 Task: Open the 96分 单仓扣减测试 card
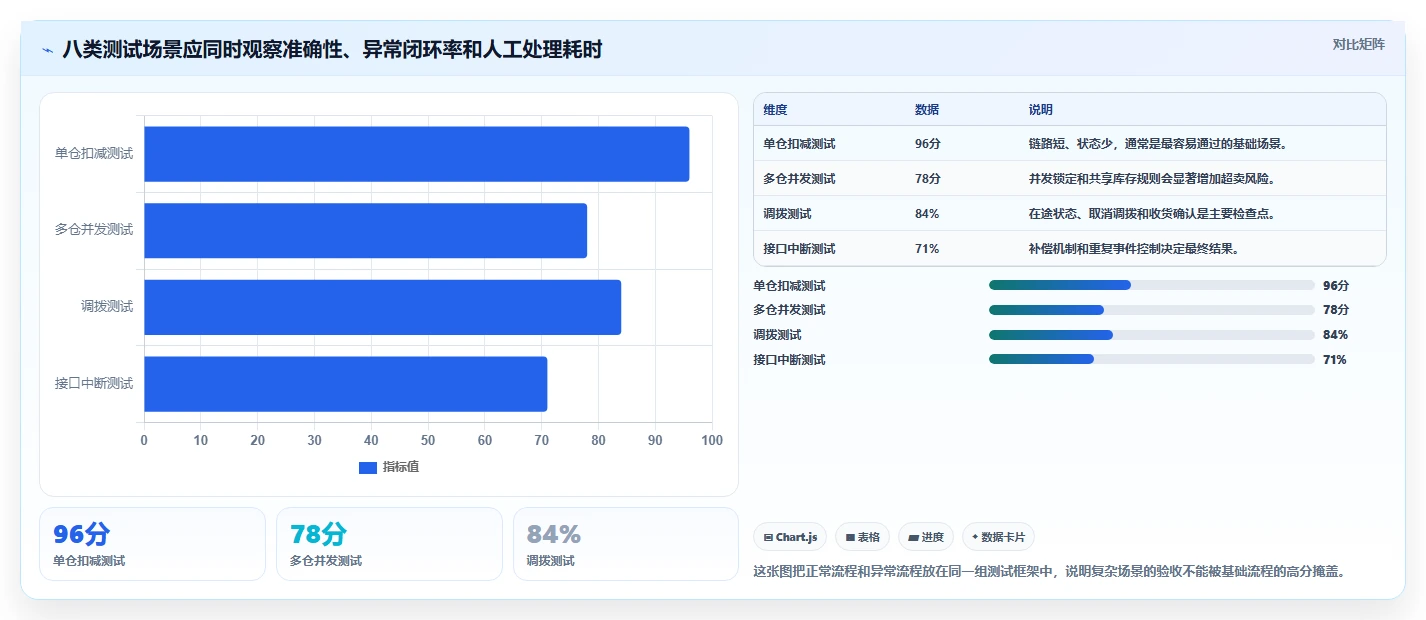click(153, 544)
